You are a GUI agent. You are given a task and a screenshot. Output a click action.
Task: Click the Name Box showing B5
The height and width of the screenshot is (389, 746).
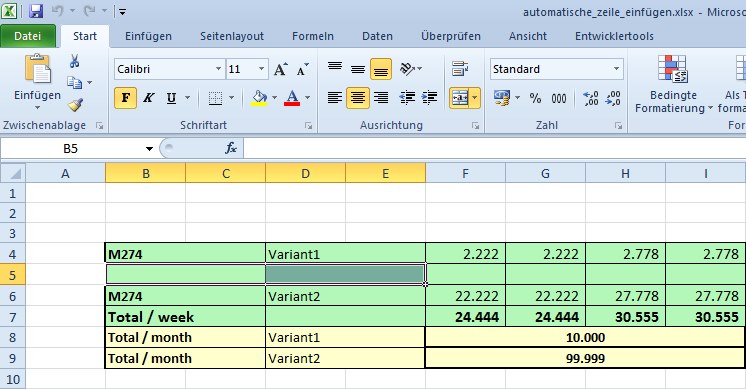point(70,149)
